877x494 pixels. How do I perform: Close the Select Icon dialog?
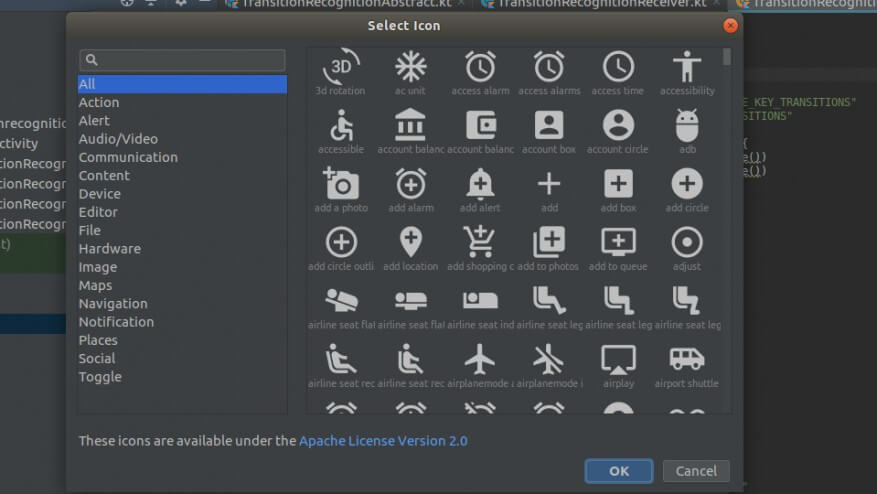pos(730,26)
